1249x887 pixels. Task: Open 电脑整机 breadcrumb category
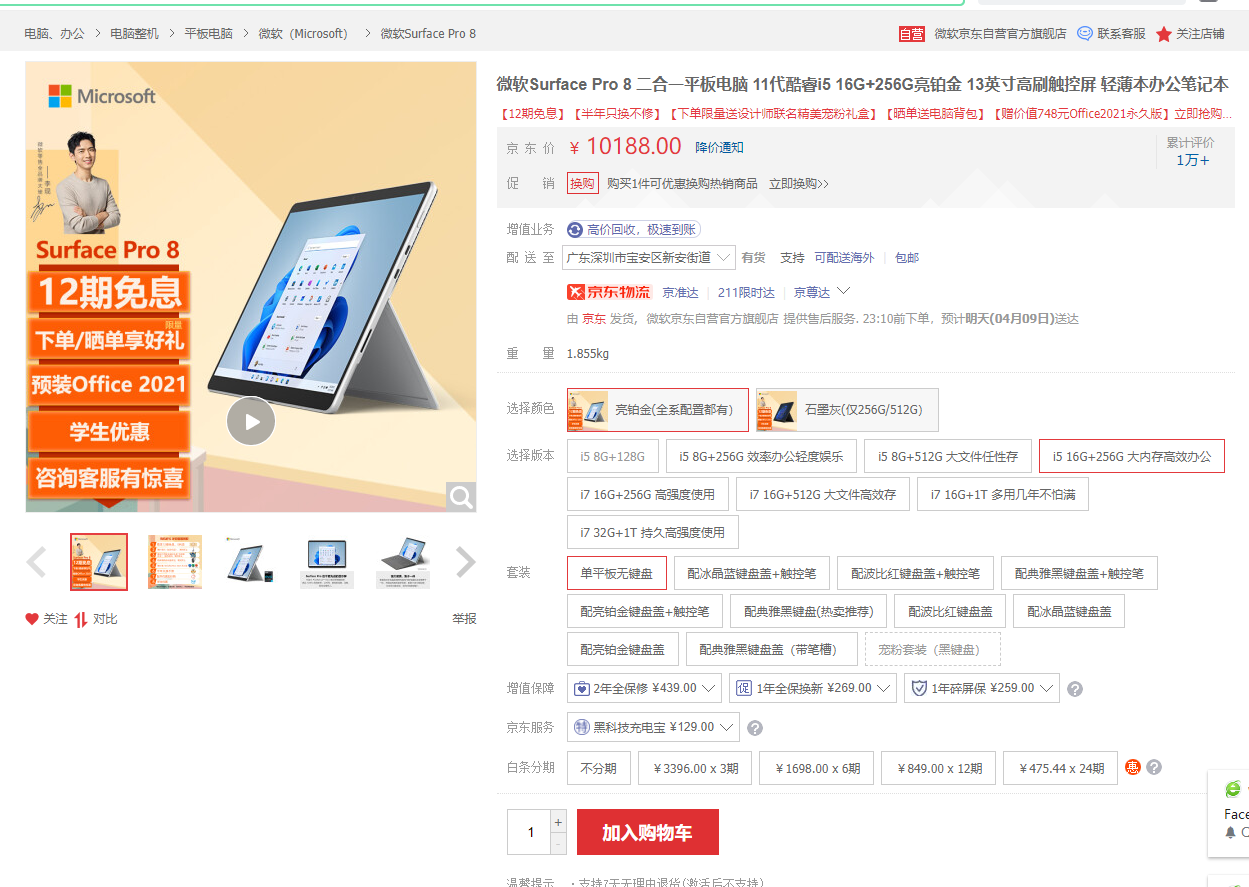(x=134, y=33)
